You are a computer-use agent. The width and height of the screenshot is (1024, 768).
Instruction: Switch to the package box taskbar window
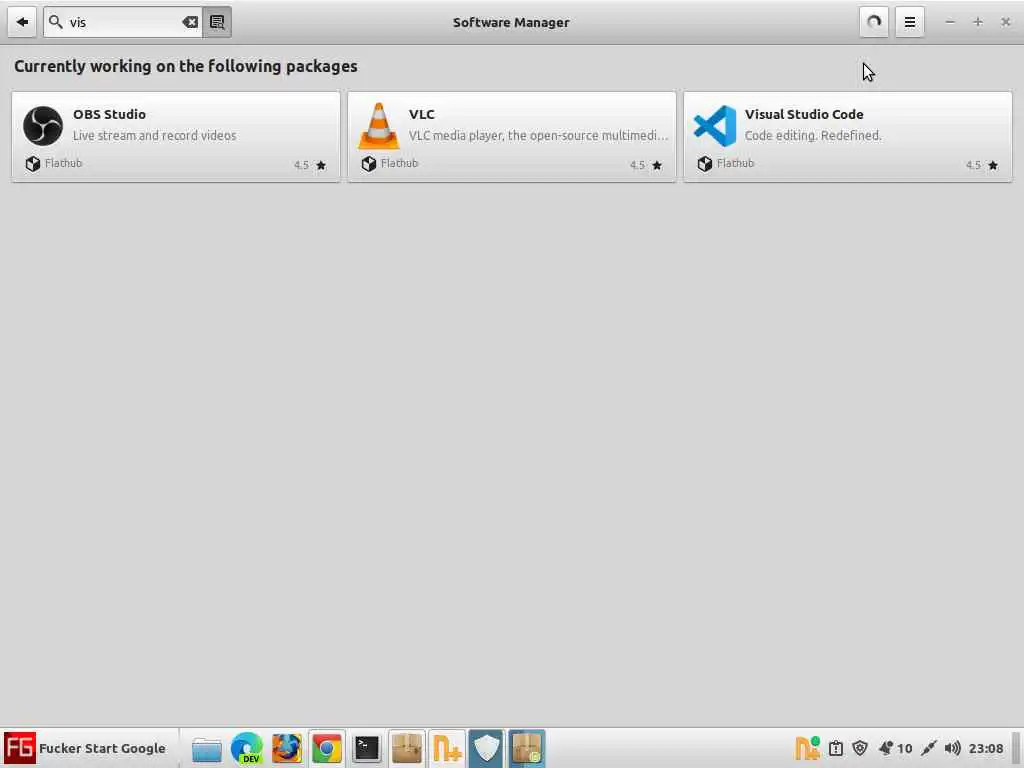(x=406, y=749)
